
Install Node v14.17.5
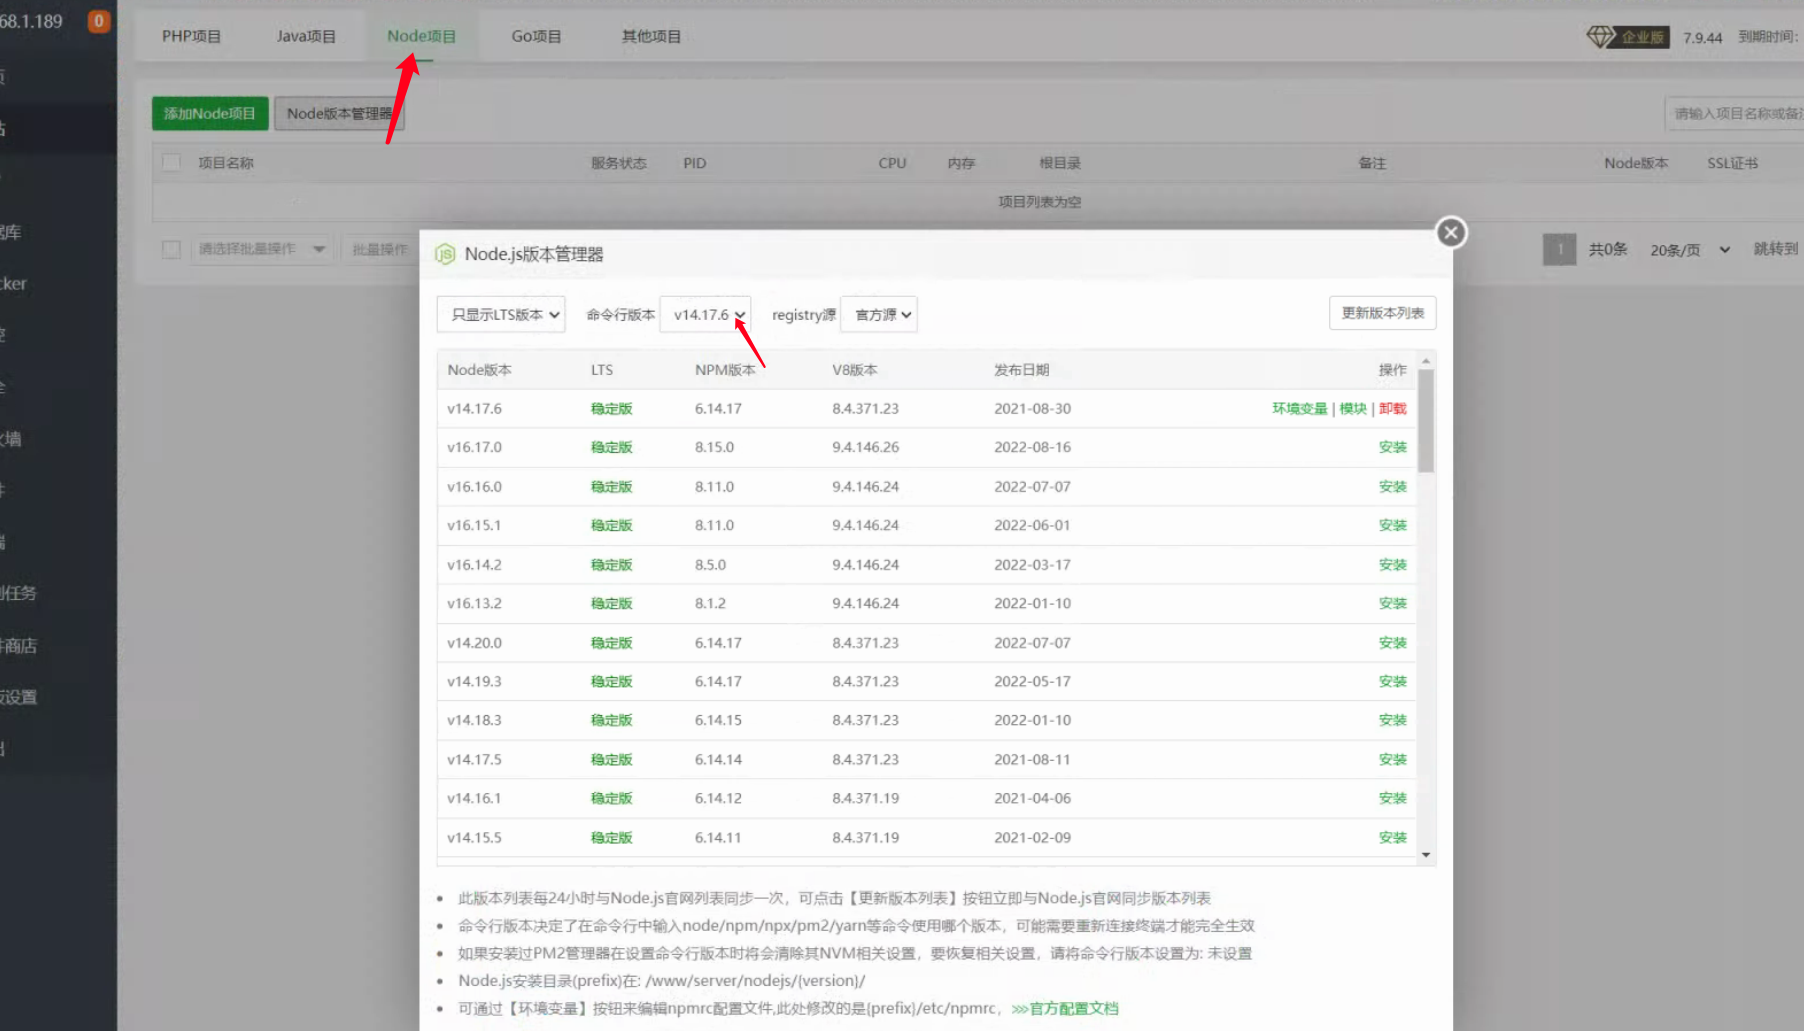point(1392,760)
